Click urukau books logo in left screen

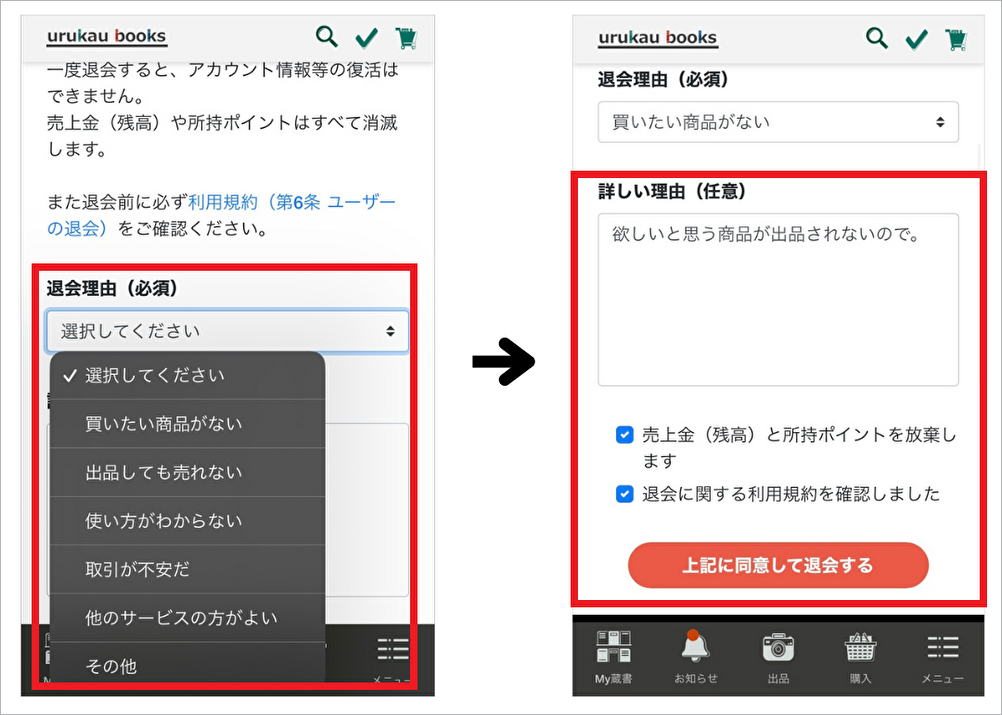(107, 38)
